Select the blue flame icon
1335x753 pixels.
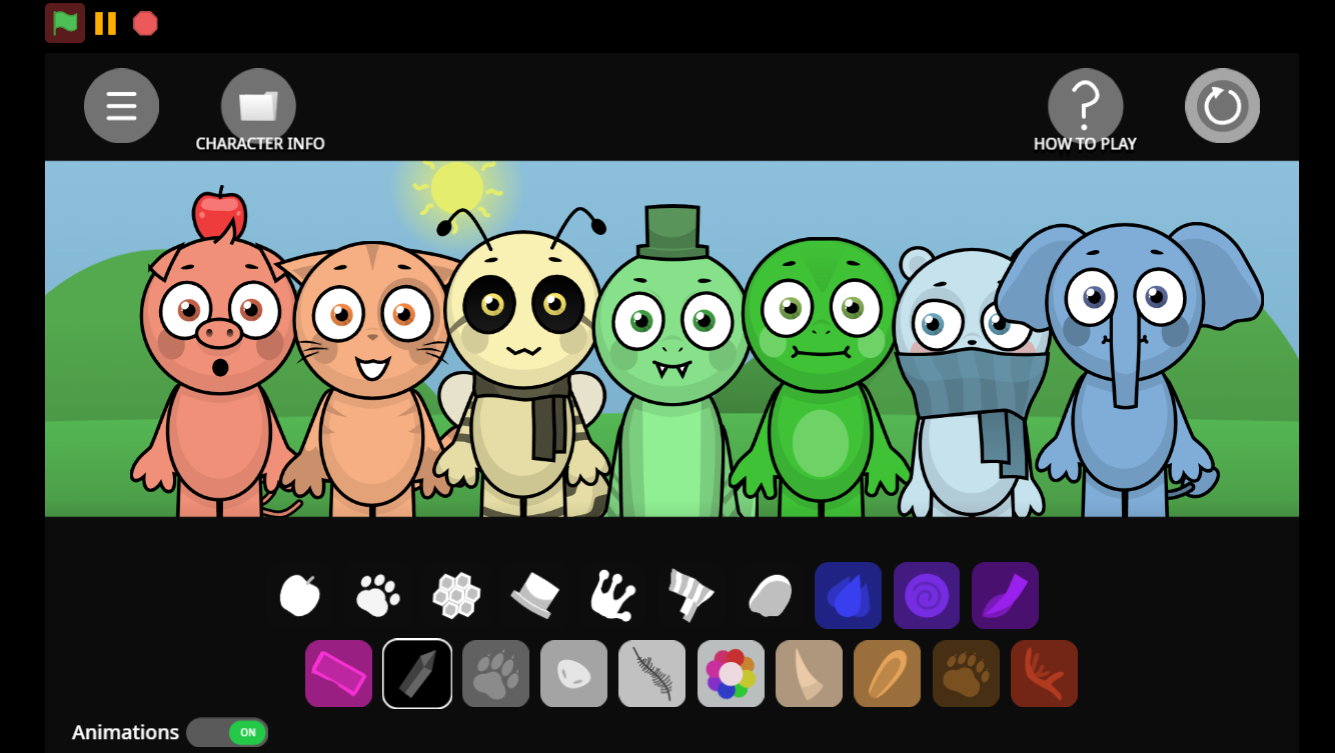pos(848,596)
